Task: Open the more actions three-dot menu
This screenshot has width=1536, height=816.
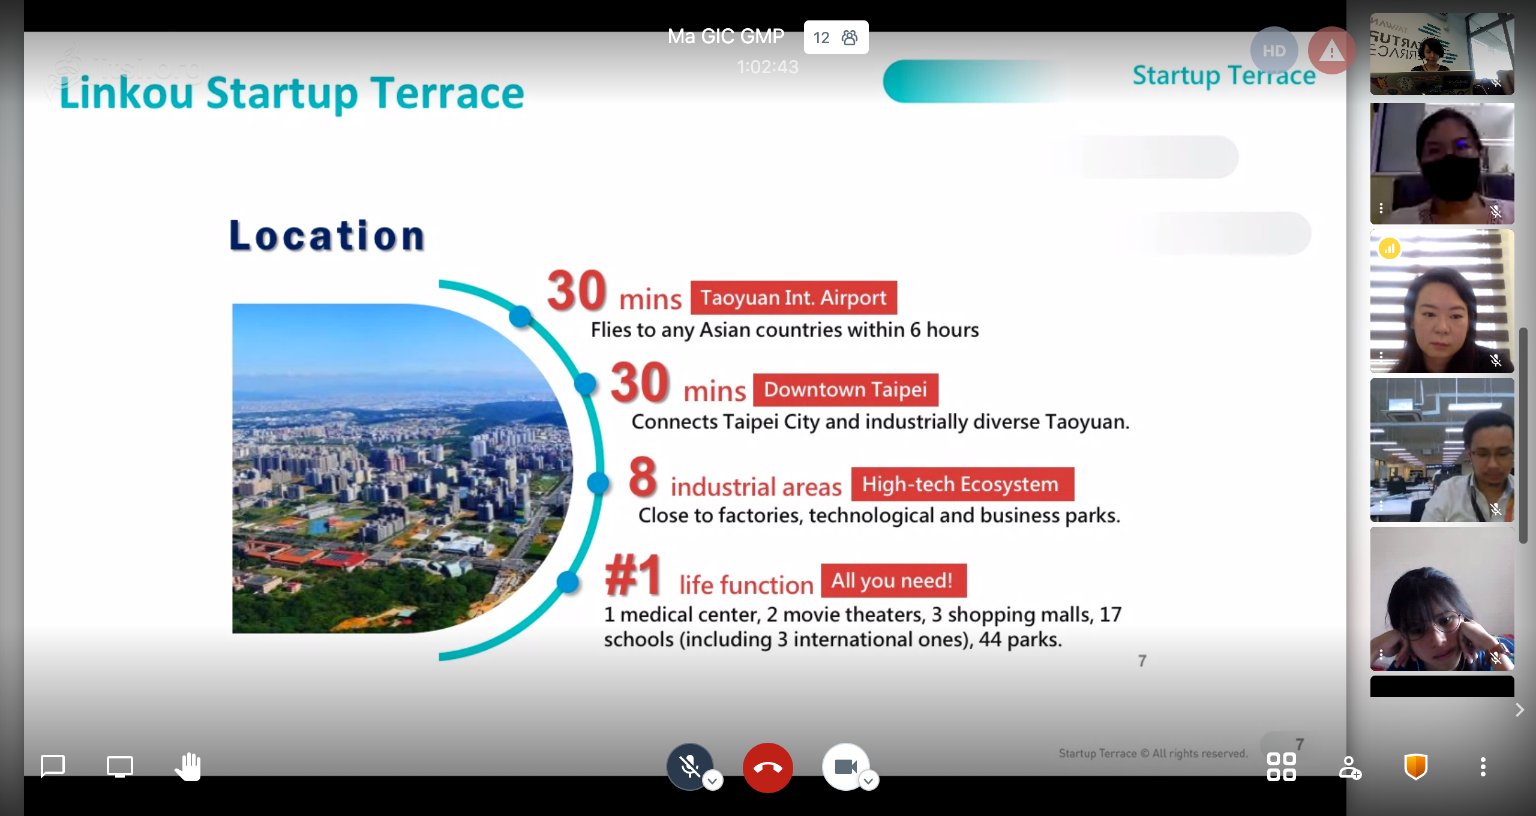Action: [x=1483, y=767]
